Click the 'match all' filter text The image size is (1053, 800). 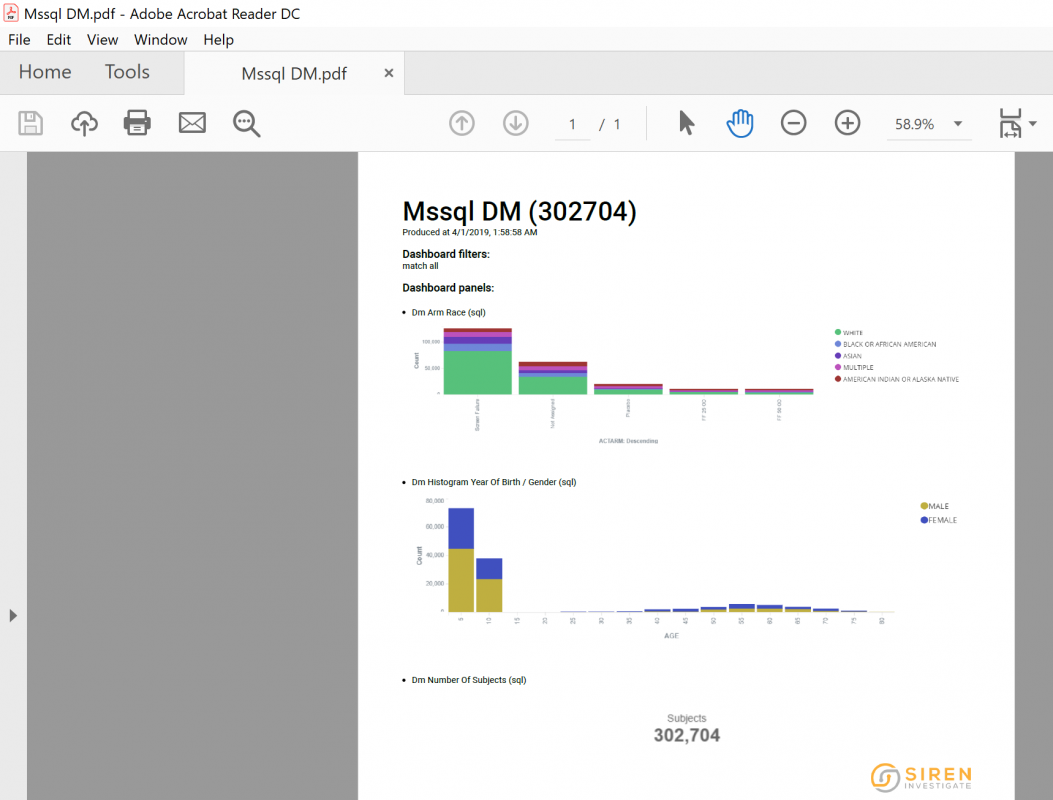(420, 266)
